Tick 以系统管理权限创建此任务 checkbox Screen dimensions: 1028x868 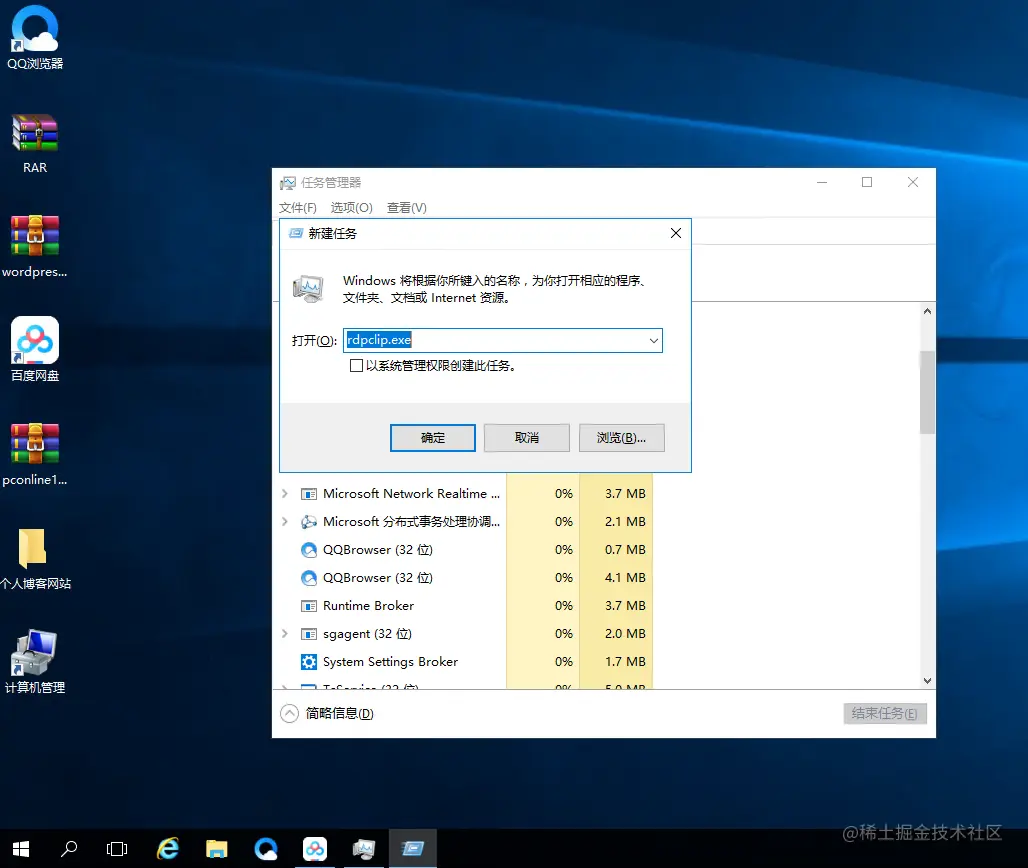(356, 366)
